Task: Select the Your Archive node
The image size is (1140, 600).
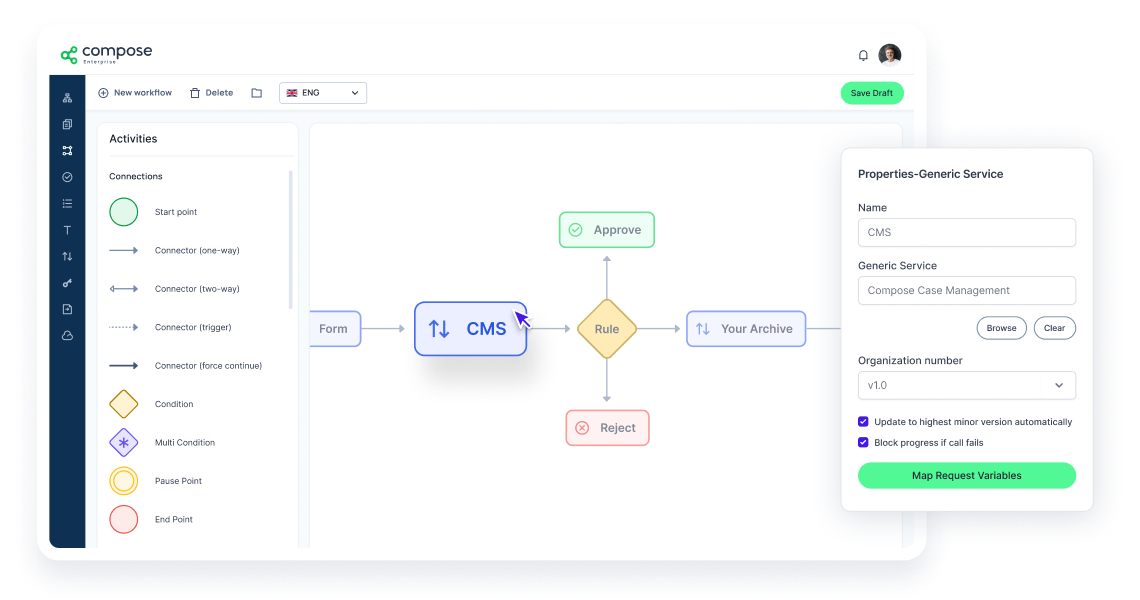Action: coord(746,329)
